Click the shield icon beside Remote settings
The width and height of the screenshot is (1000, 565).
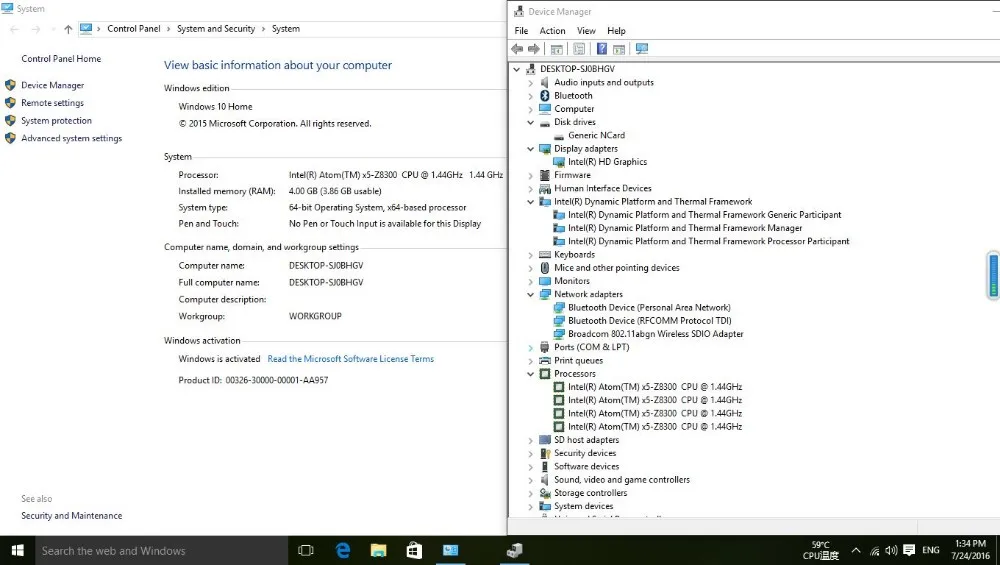(x=10, y=103)
